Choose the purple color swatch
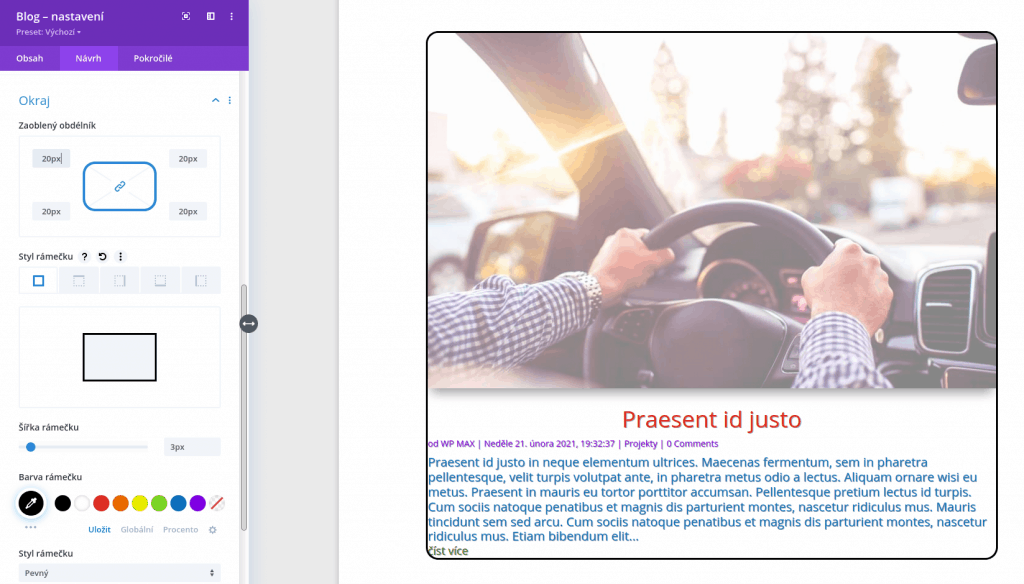 click(197, 503)
